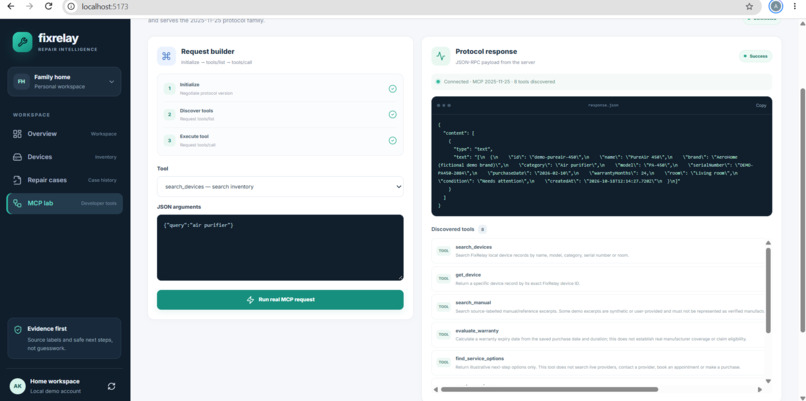Click the page vertical scrollbar

tap(802, 210)
